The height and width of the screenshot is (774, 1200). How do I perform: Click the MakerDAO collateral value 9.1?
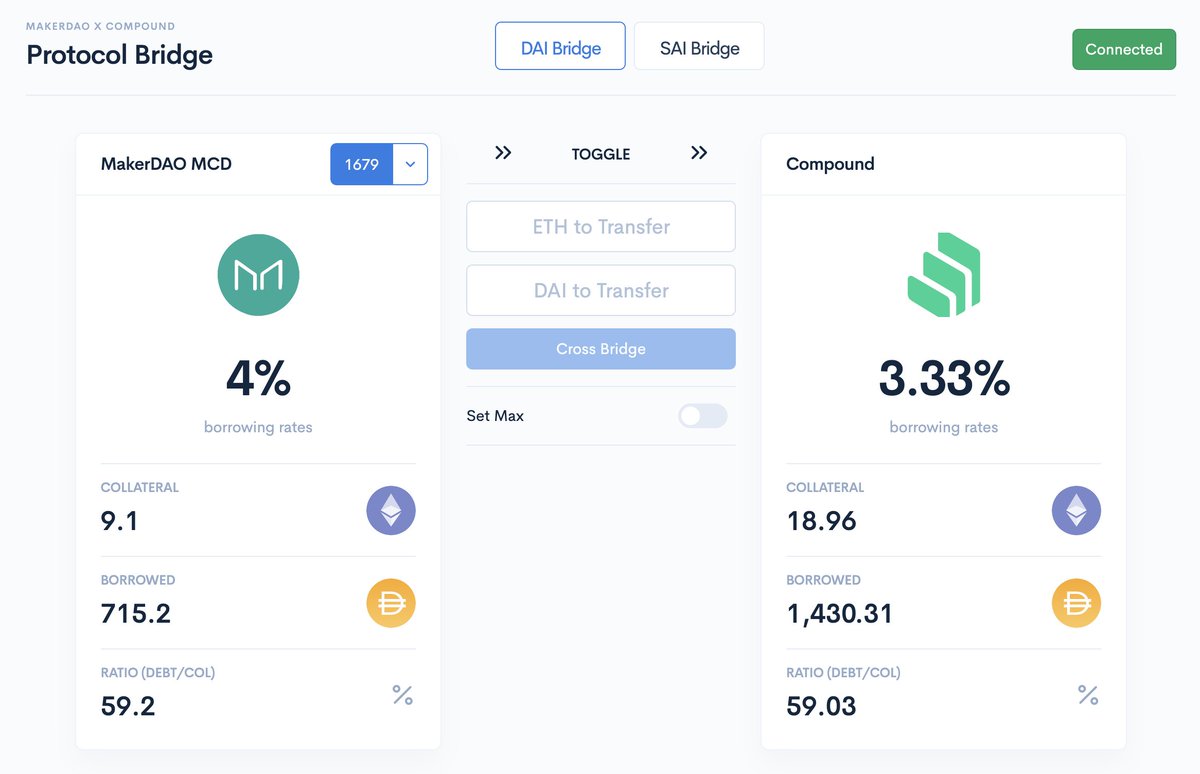[120, 521]
